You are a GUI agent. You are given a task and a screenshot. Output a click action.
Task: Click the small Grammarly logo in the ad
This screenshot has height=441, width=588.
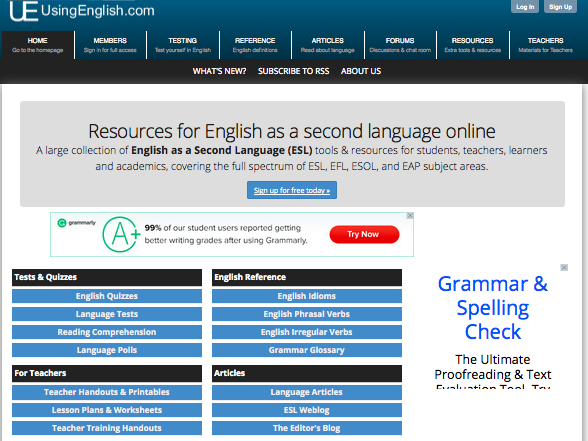coord(77,223)
